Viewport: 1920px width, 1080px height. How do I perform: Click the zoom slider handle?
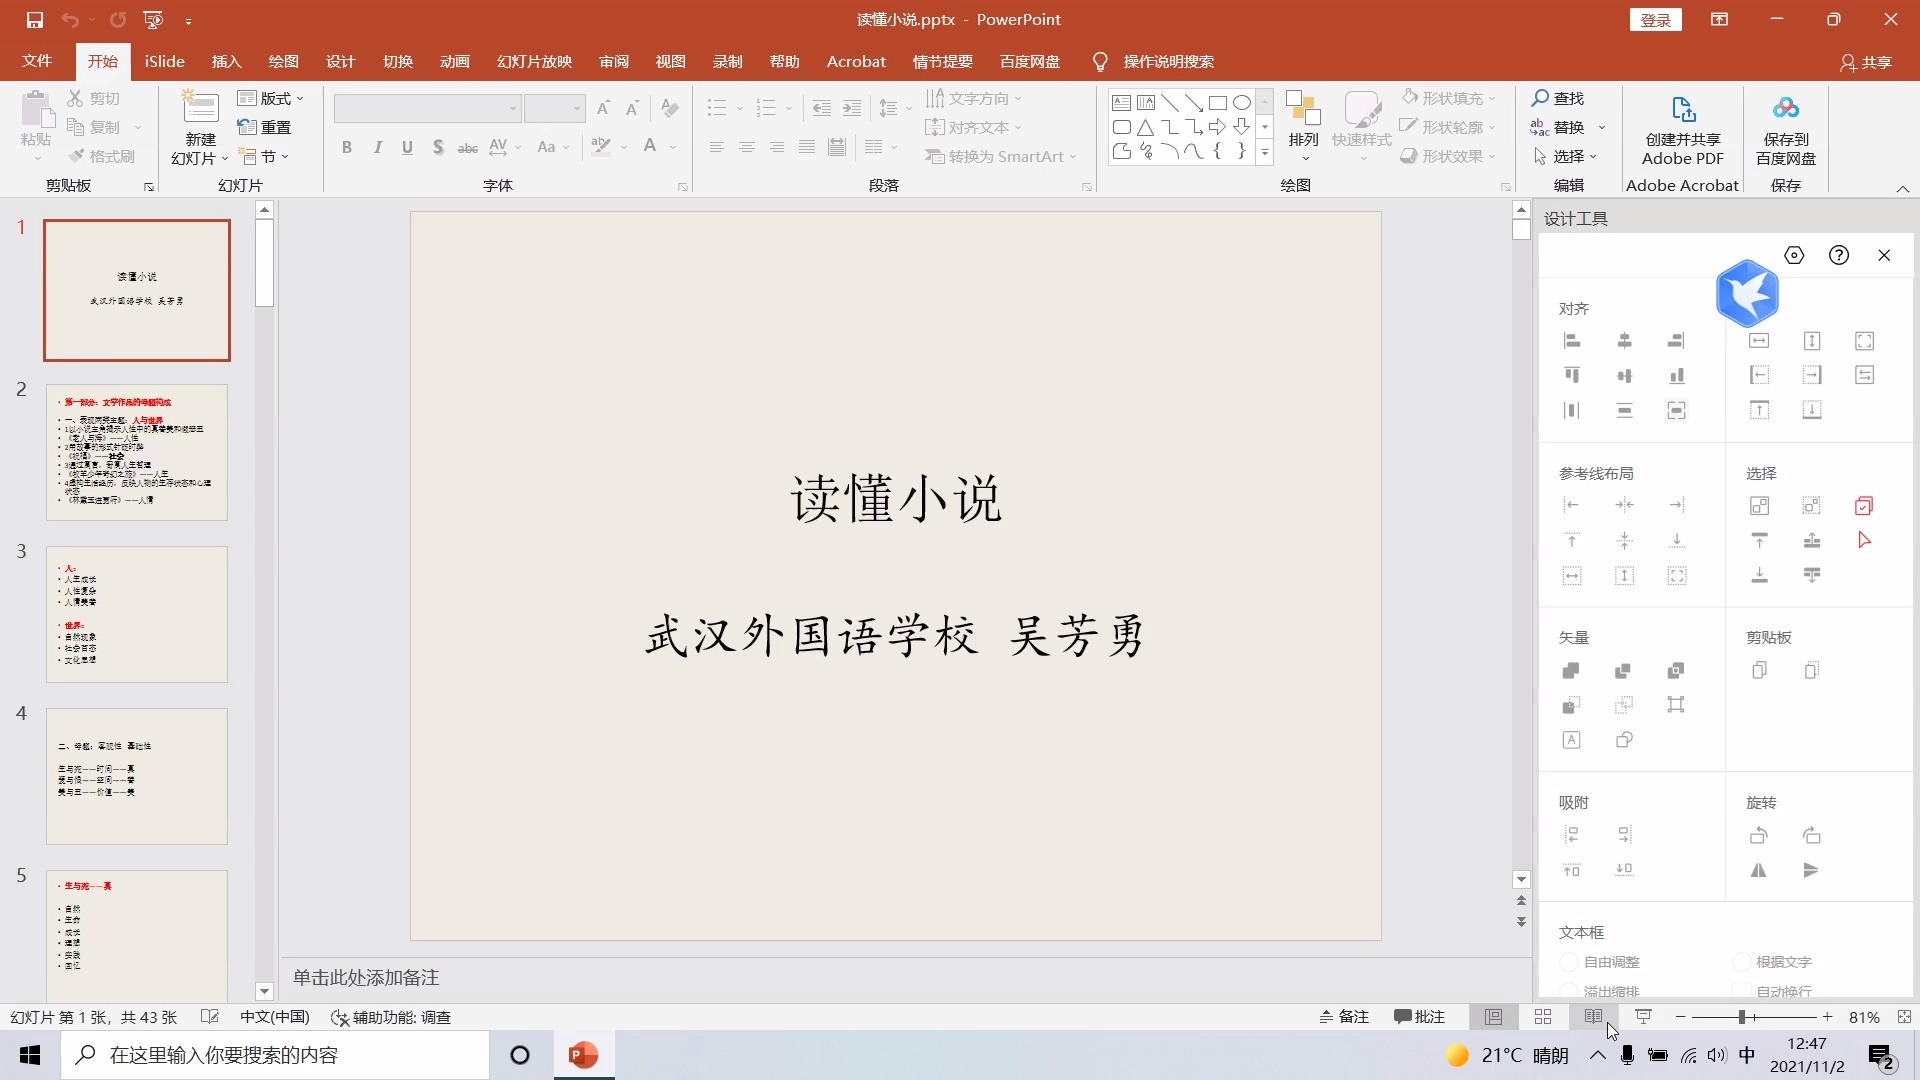pos(1741,1017)
